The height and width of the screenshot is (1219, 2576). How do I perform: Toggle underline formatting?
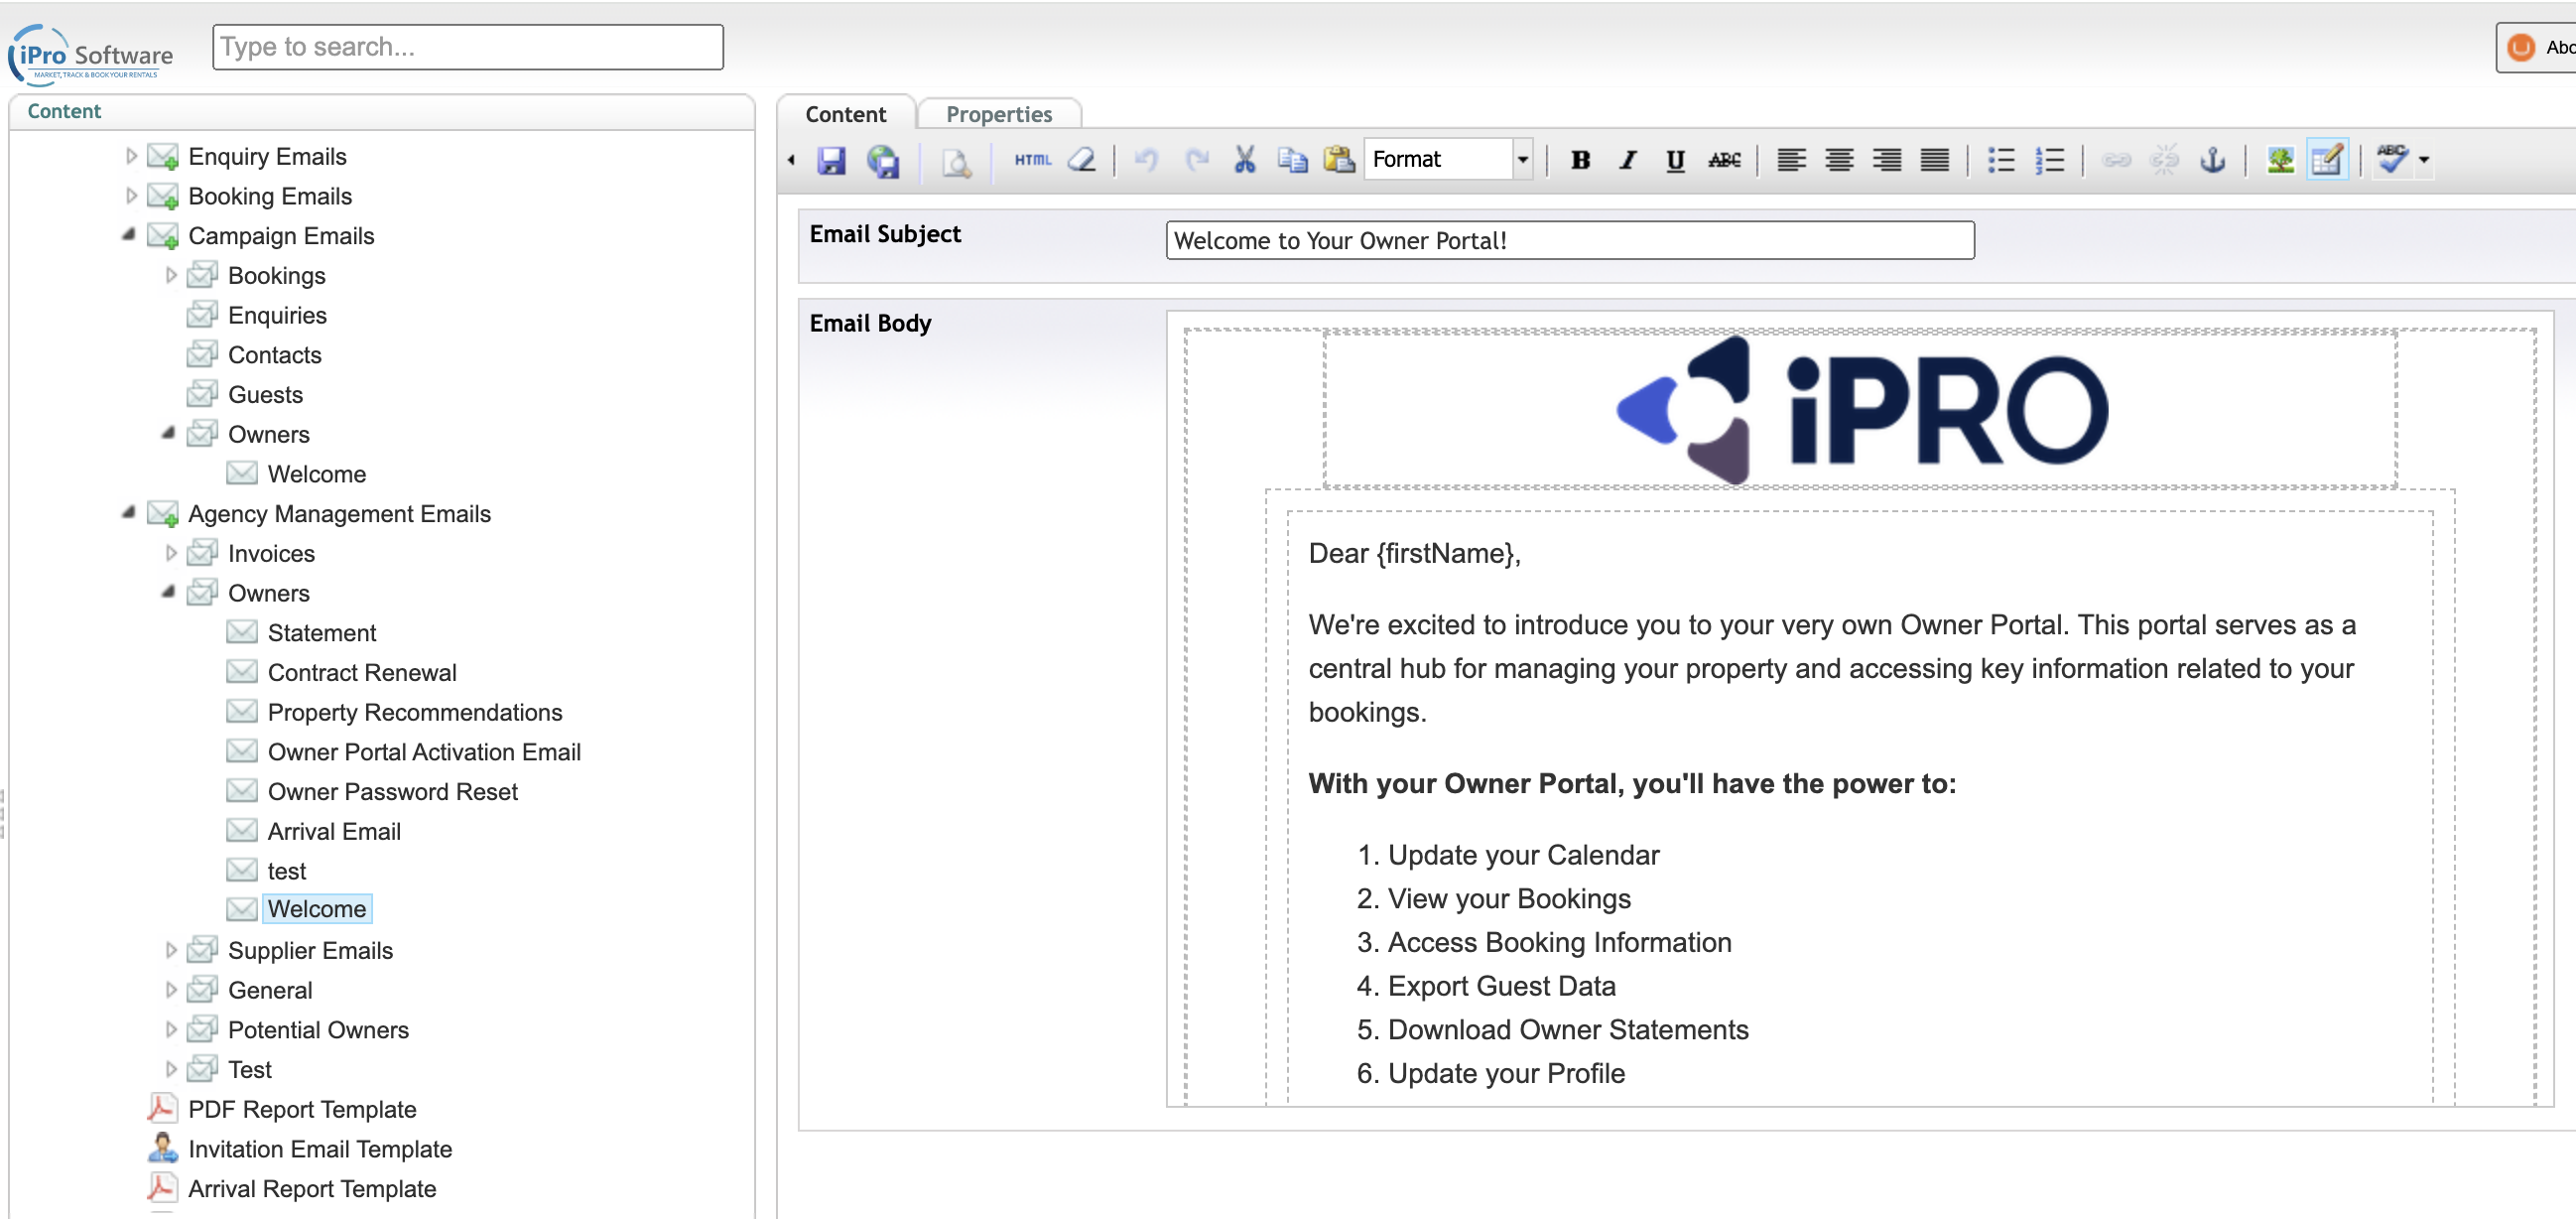coord(1675,160)
